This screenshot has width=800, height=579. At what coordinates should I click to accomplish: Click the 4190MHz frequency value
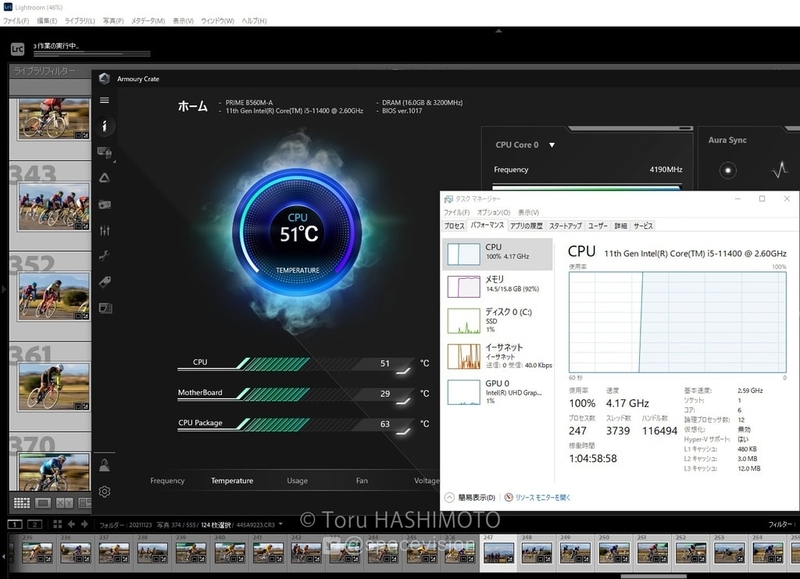[x=666, y=169]
